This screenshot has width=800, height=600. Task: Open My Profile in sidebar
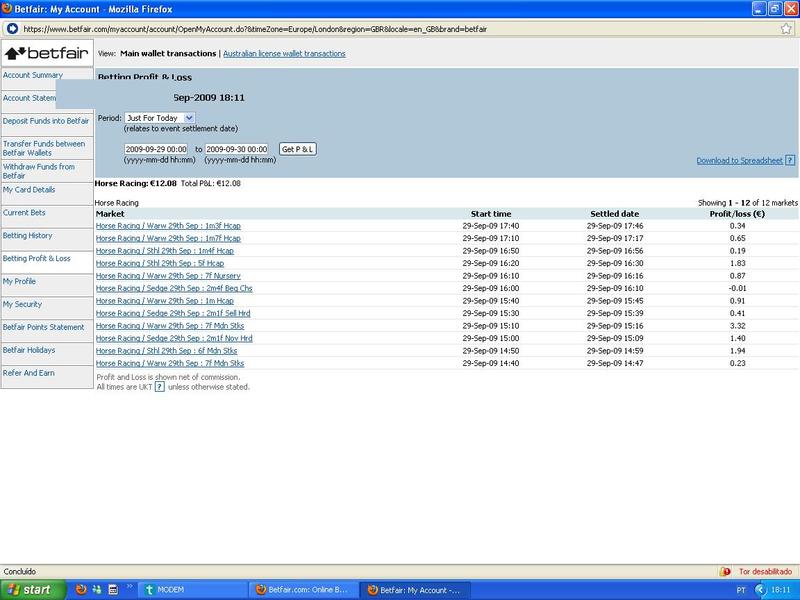point(19,281)
